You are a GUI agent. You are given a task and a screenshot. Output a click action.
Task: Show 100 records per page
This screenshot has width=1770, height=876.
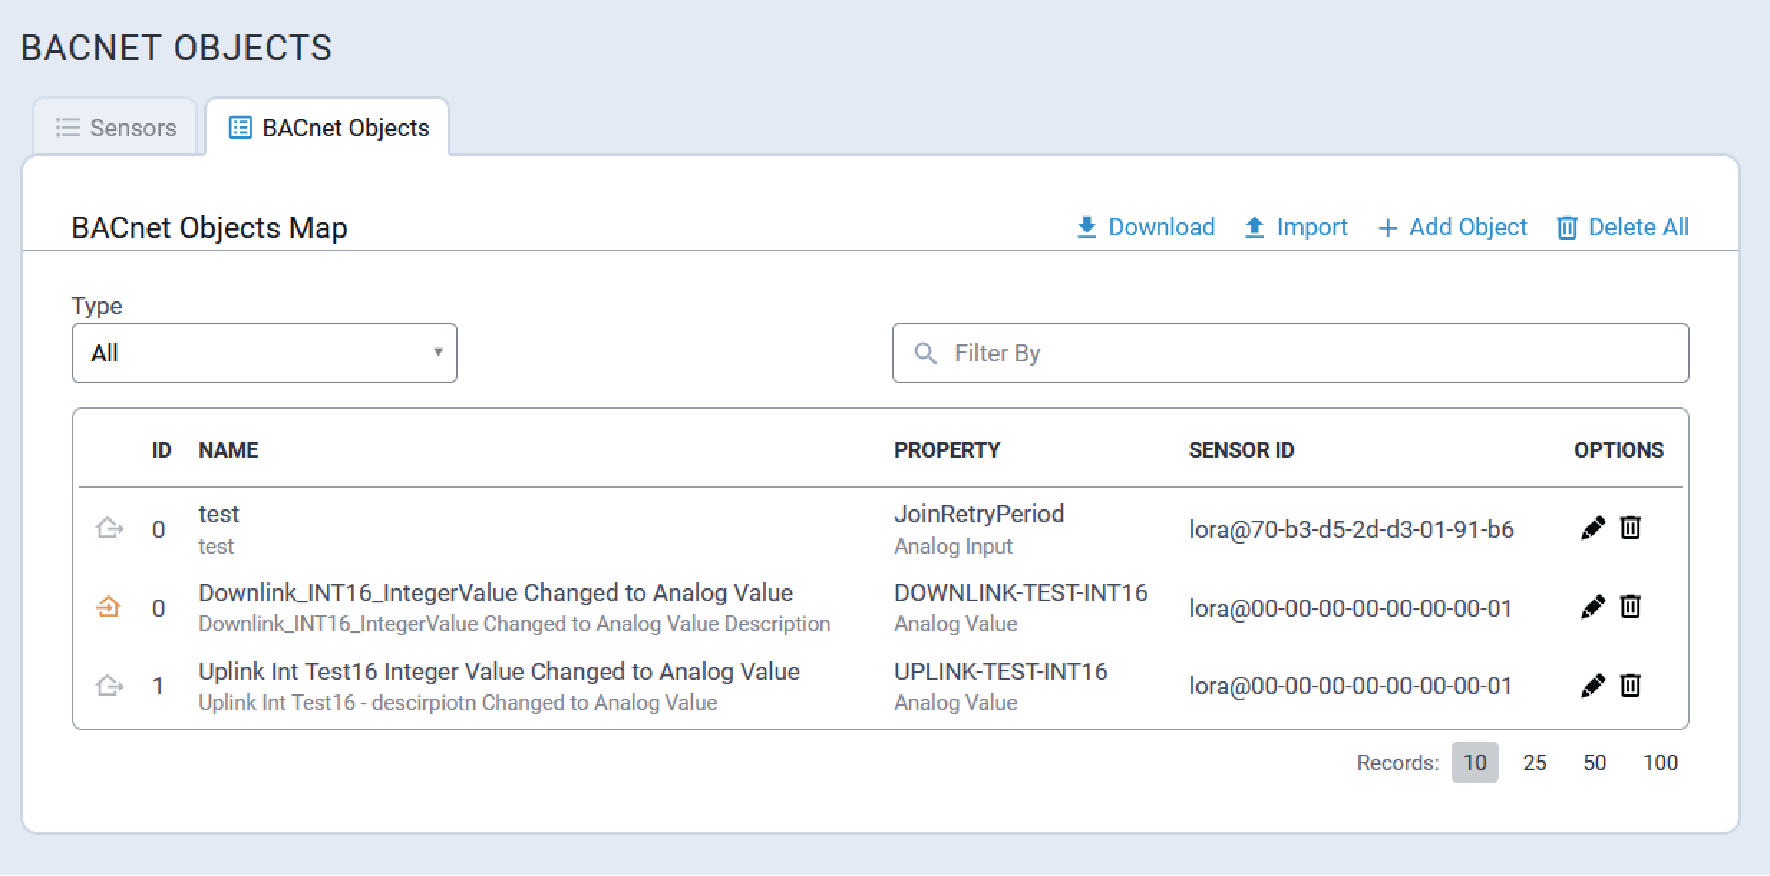coord(1660,763)
